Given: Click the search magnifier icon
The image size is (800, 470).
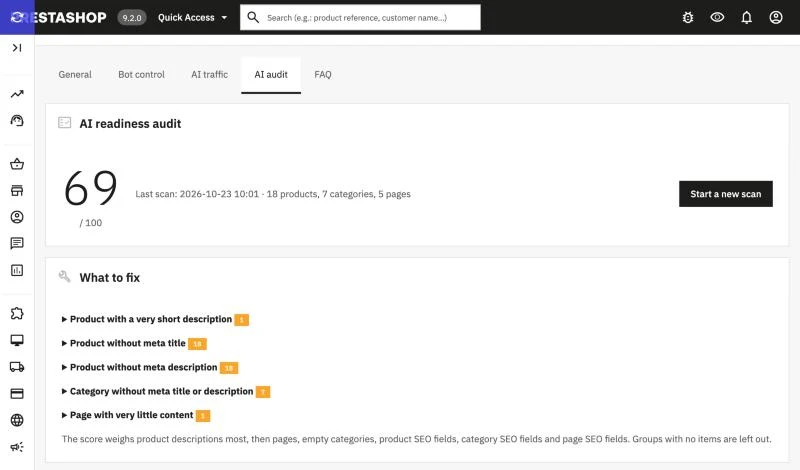Looking at the screenshot, I should coord(253,17).
